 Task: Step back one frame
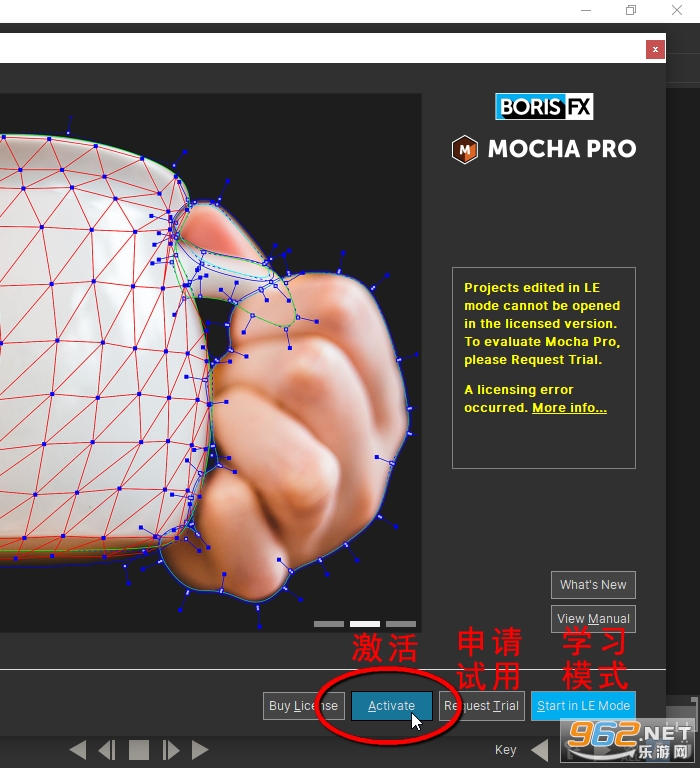107,750
